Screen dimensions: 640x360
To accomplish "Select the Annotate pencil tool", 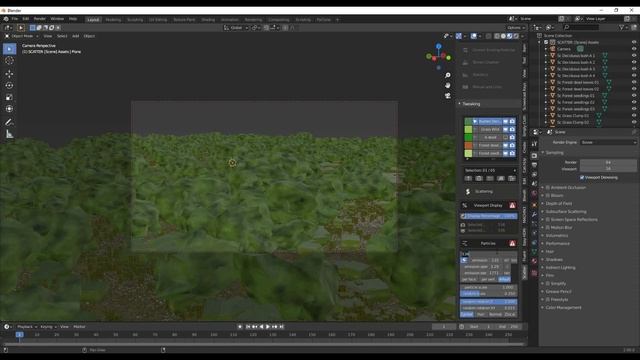I will click(9, 122).
